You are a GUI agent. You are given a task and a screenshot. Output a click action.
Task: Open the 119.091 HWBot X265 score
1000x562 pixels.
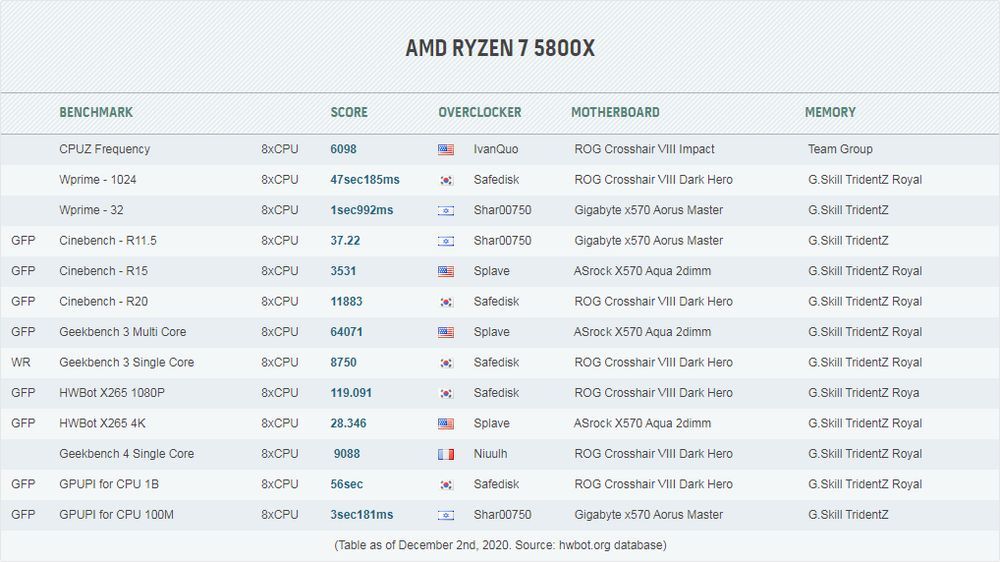[351, 393]
